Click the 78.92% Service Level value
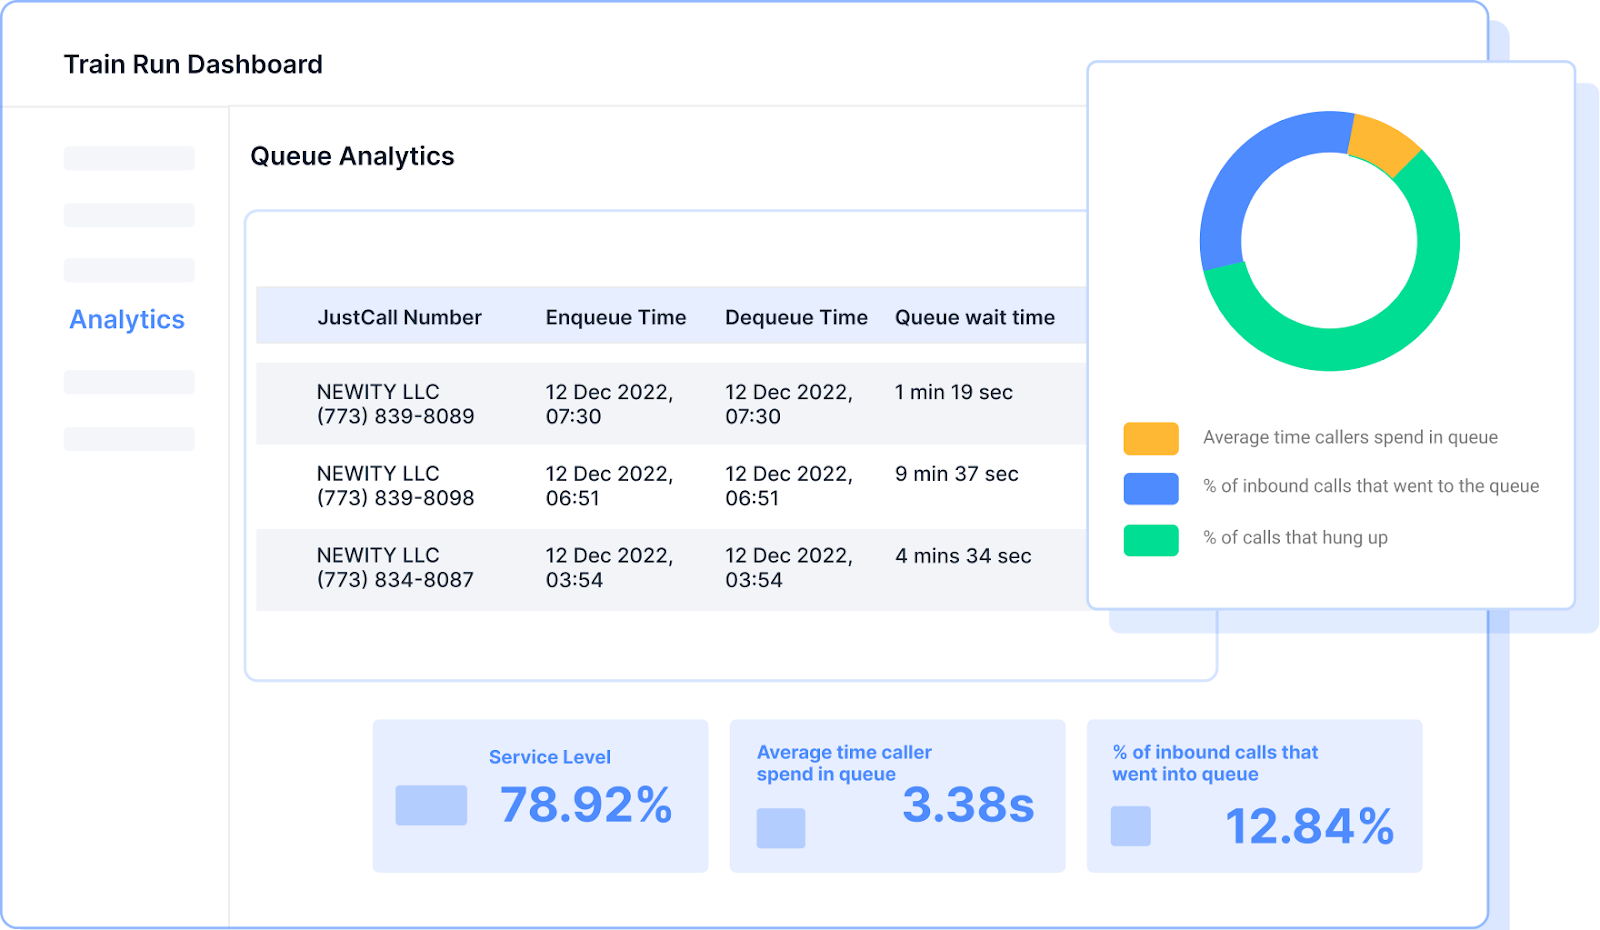The height and width of the screenshot is (930, 1600). pyautogui.click(x=586, y=805)
